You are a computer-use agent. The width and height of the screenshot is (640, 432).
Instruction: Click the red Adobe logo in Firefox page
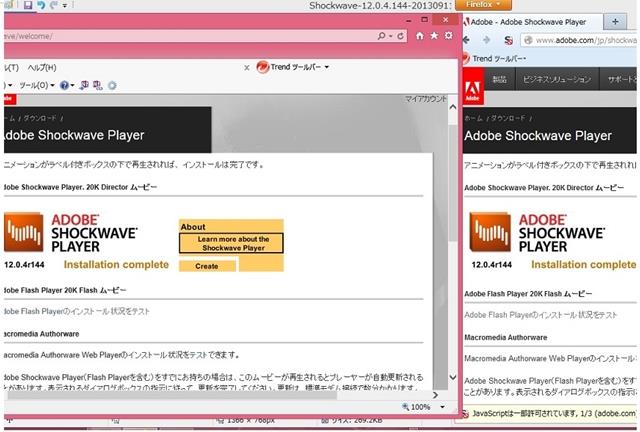(473, 87)
